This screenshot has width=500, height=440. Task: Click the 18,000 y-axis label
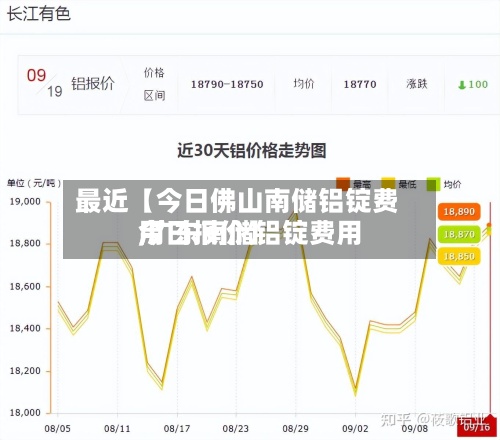coord(25,413)
